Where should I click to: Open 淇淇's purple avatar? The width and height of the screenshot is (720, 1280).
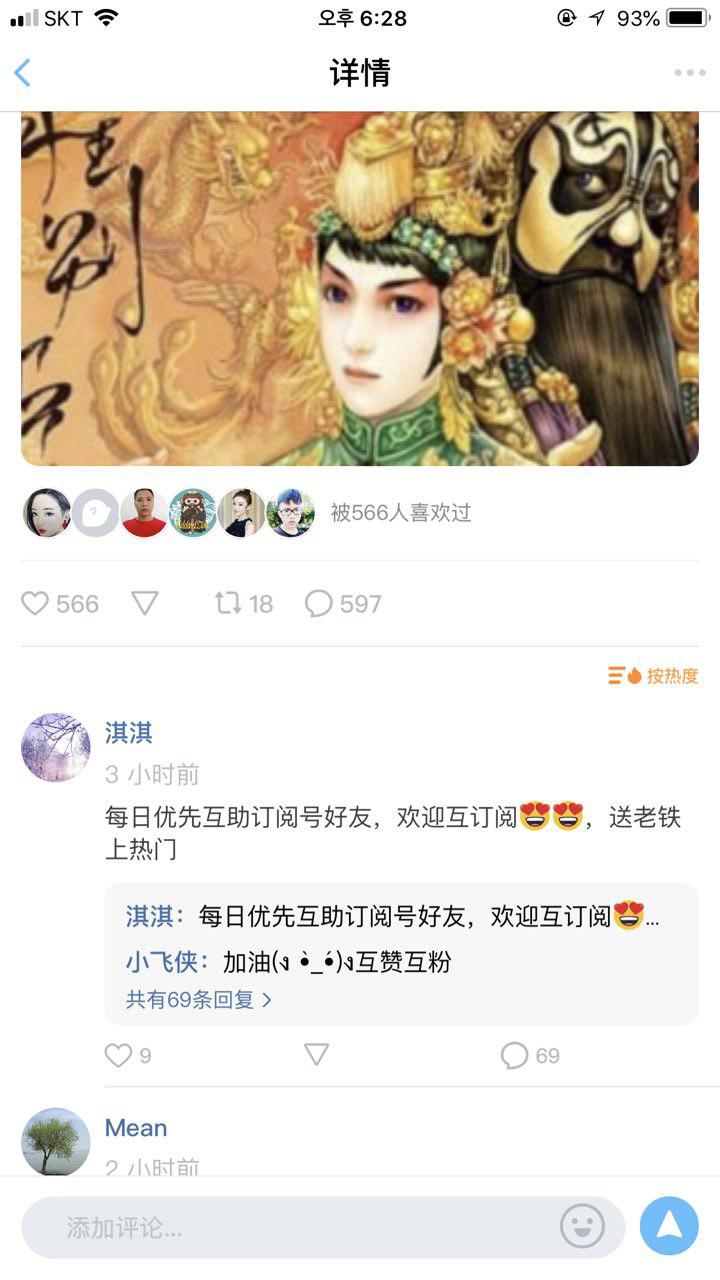tap(56, 747)
